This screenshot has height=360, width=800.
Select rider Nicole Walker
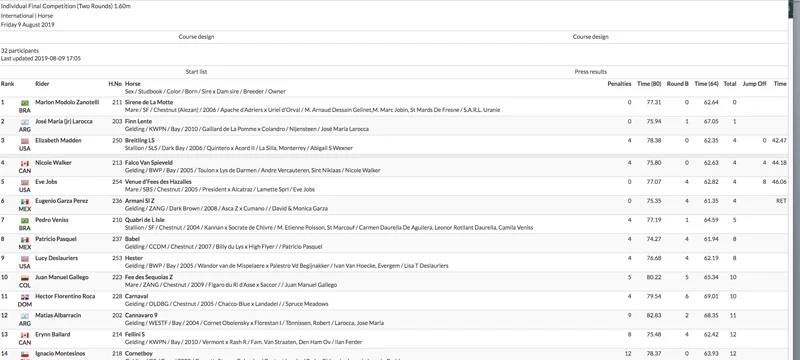53,163
